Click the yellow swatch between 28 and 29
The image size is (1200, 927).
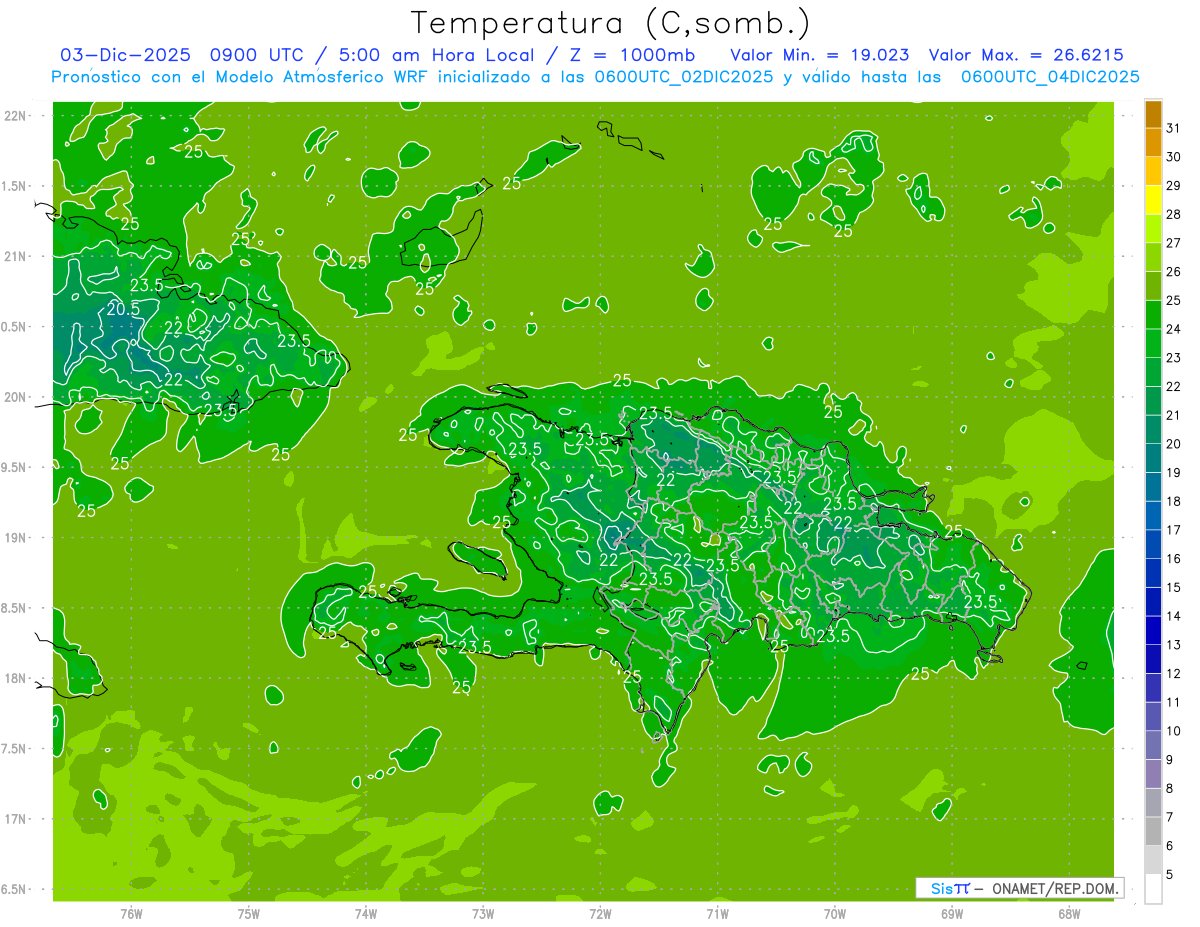[x=1153, y=200]
